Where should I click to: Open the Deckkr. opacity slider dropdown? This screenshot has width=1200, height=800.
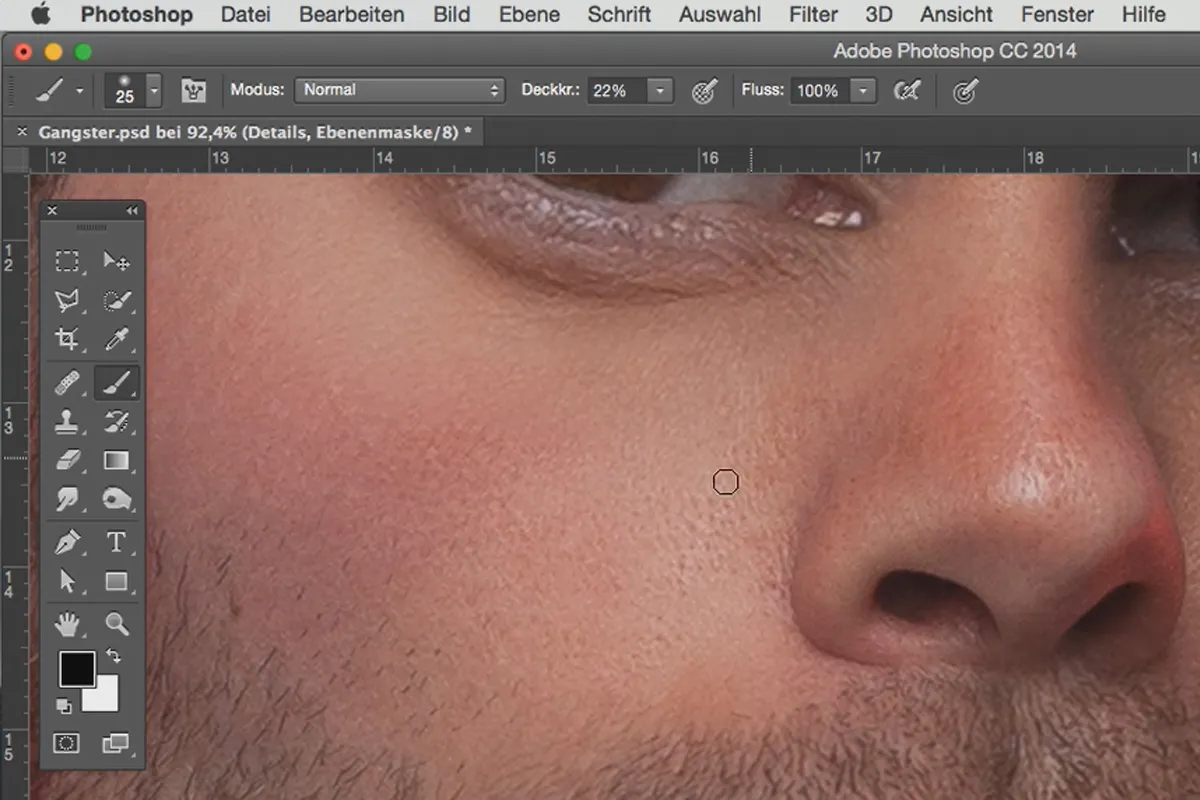[x=660, y=91]
